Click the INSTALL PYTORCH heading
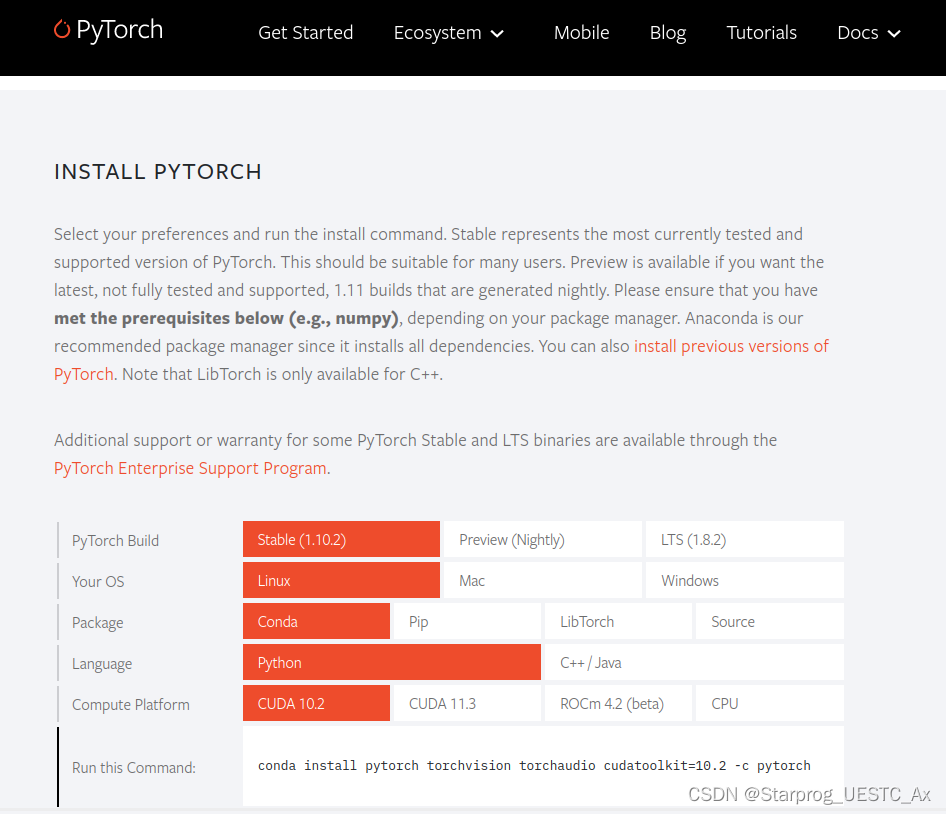This screenshot has width=946, height=814. tap(157, 171)
